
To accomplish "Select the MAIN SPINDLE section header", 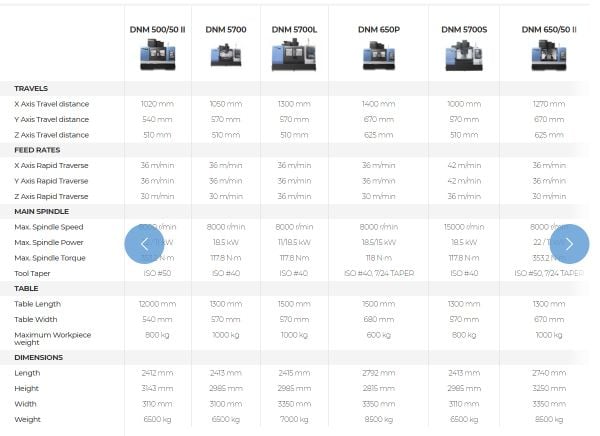I will click(42, 211).
